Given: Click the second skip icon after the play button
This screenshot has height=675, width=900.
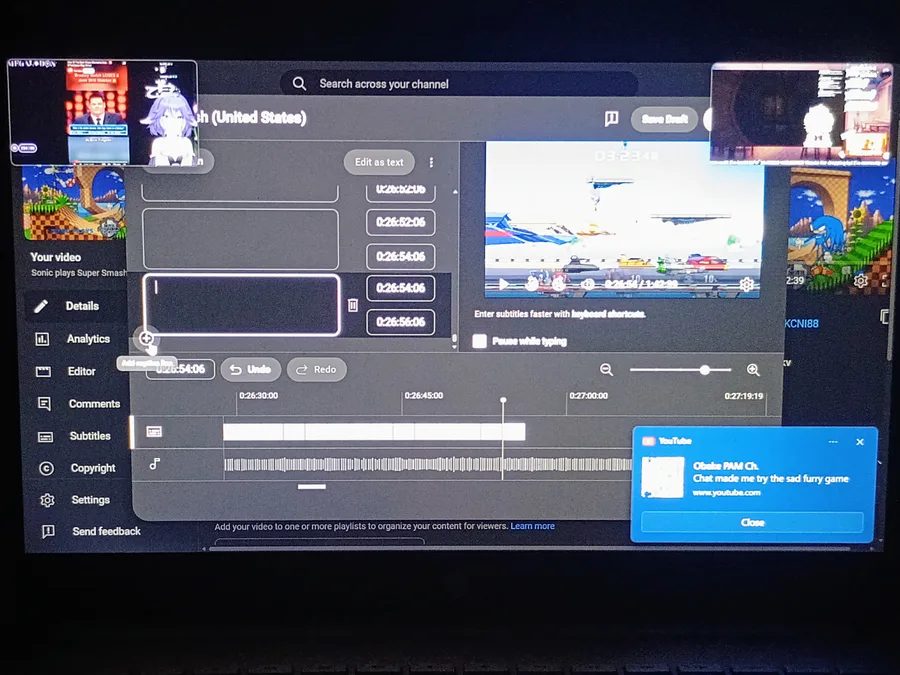Looking at the screenshot, I should 558,284.
